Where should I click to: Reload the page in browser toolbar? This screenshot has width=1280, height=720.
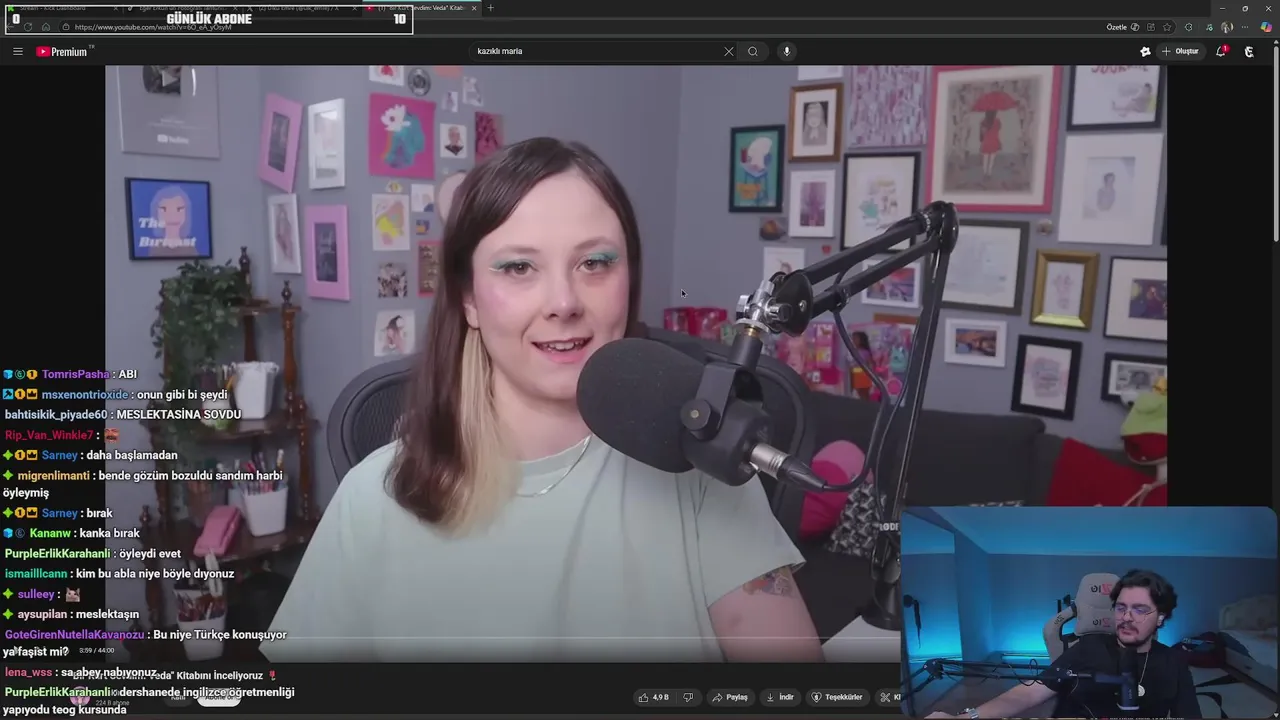point(28,27)
